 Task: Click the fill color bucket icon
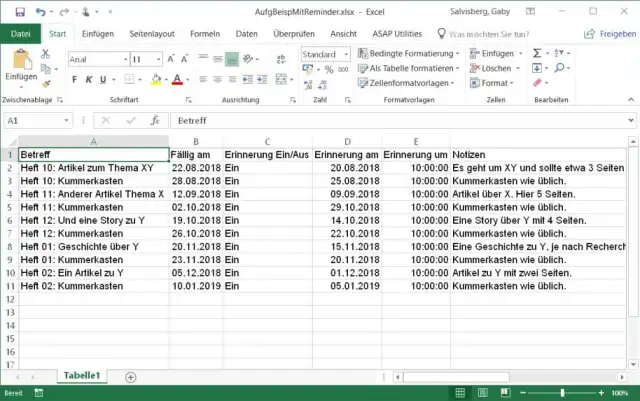[152, 79]
